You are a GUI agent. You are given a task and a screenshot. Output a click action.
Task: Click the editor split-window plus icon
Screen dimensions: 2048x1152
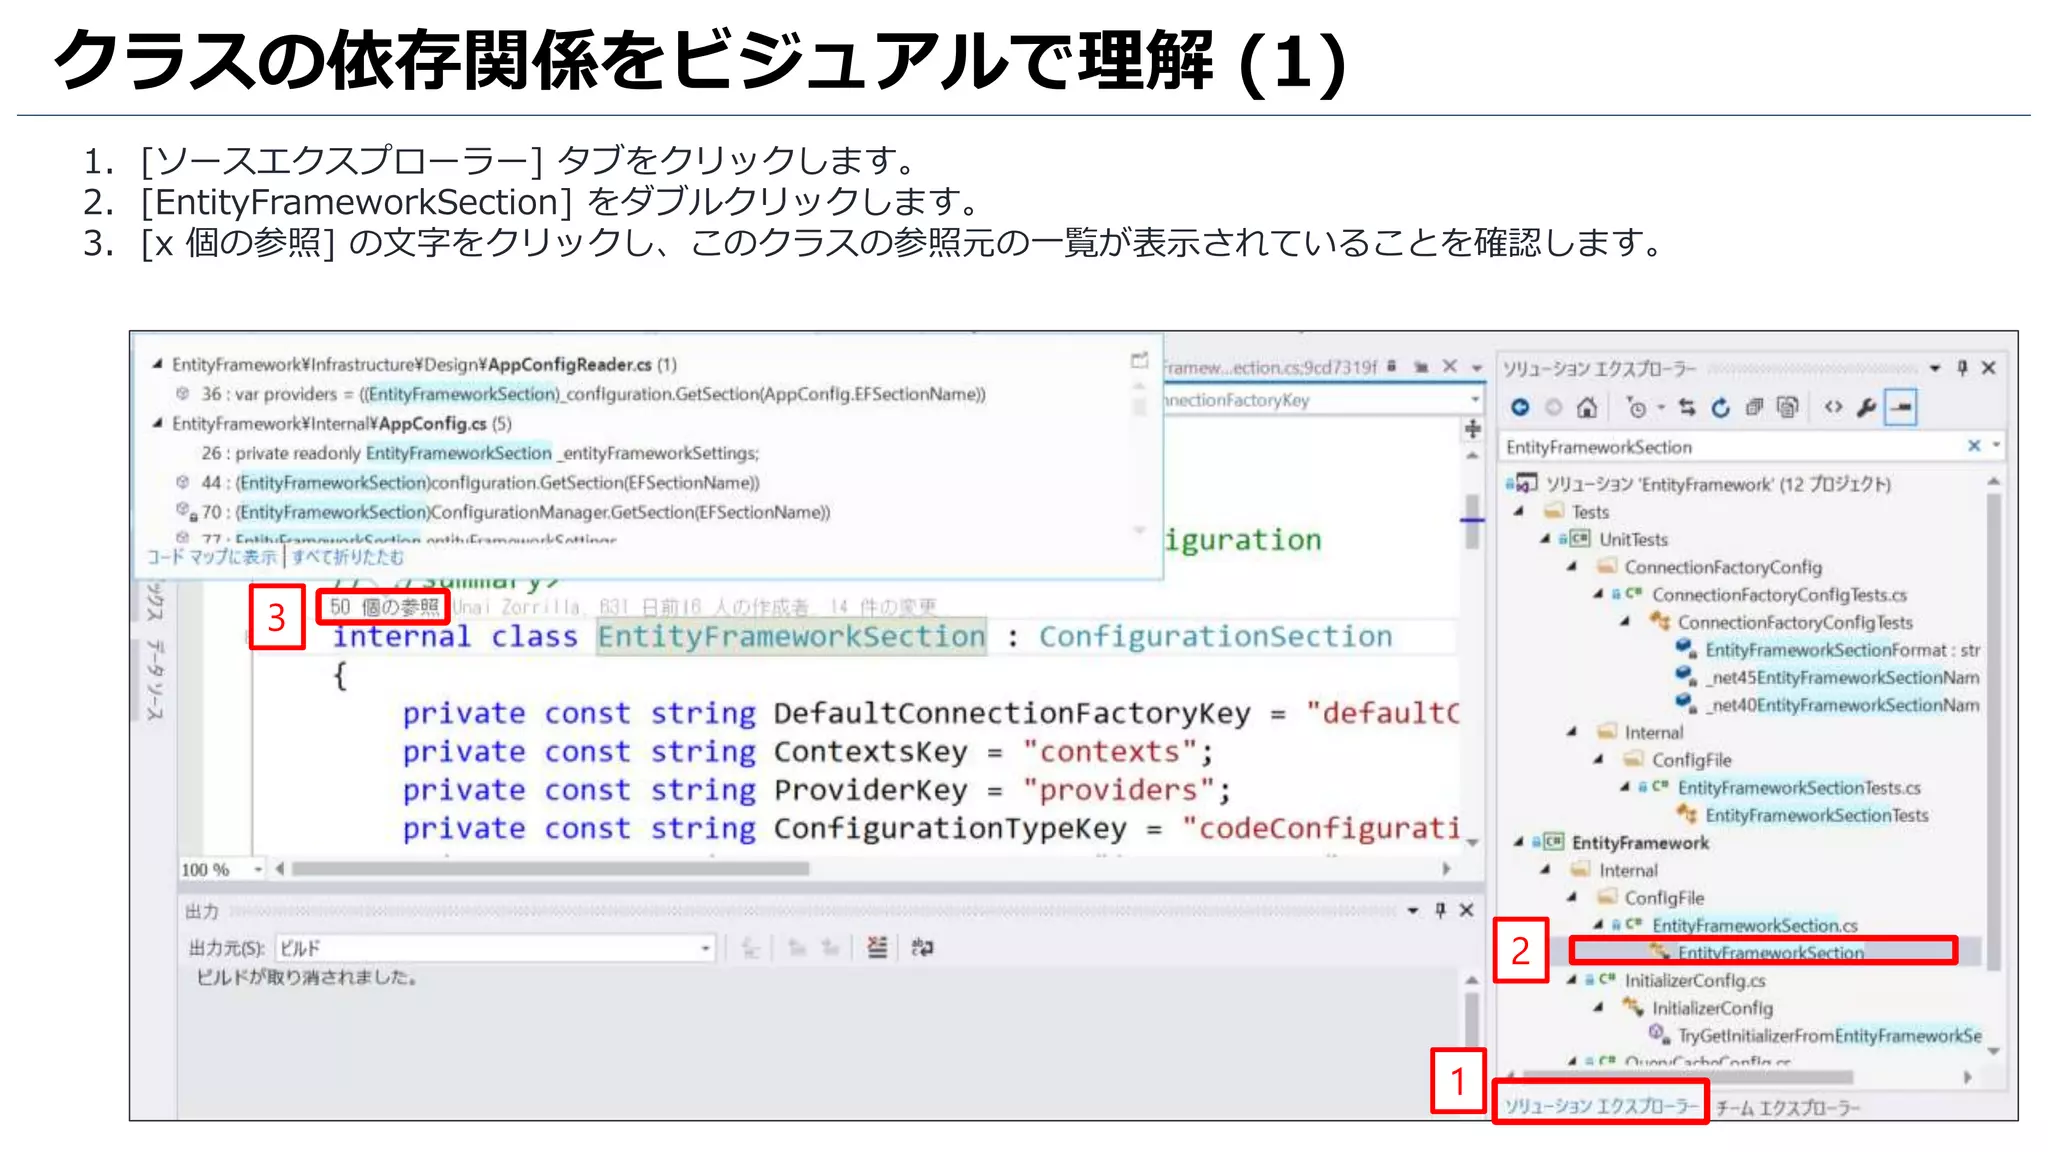pos(1472,429)
